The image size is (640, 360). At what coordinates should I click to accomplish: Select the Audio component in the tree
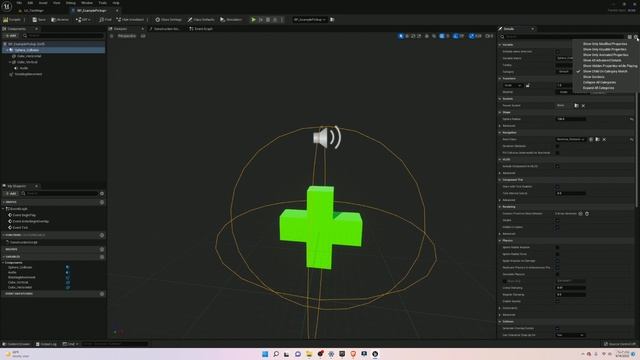(24, 68)
